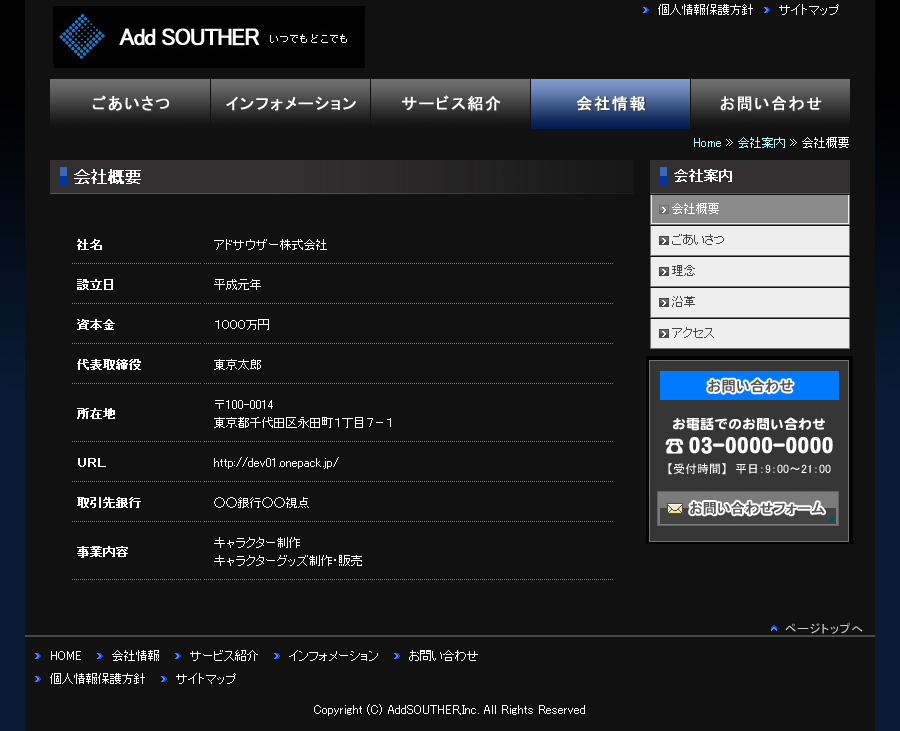
Task: Open 個人情報保護方針 link in the header
Action: [x=705, y=10]
